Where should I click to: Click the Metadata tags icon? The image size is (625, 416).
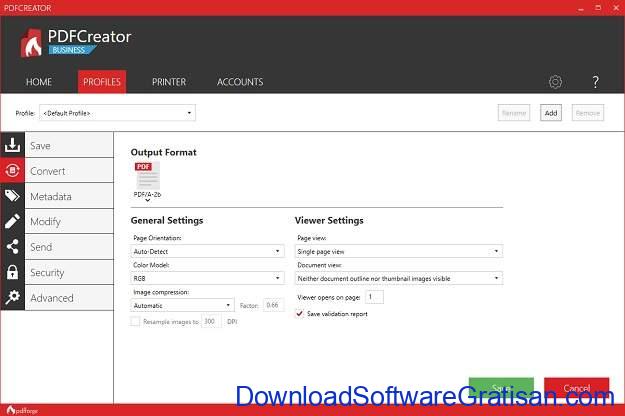pos(12,196)
